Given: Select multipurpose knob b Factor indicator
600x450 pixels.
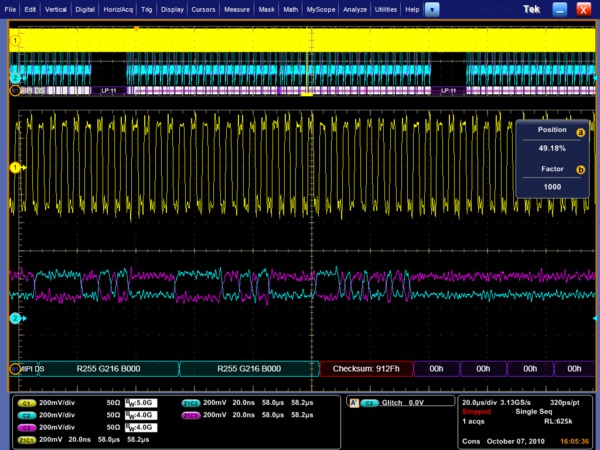Looking at the screenshot, I should [x=580, y=170].
